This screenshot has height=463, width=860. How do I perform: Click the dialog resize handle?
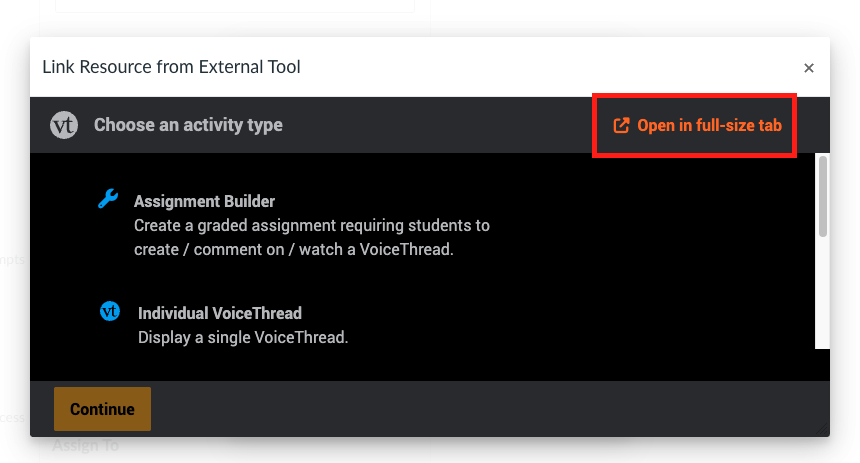(x=823, y=430)
